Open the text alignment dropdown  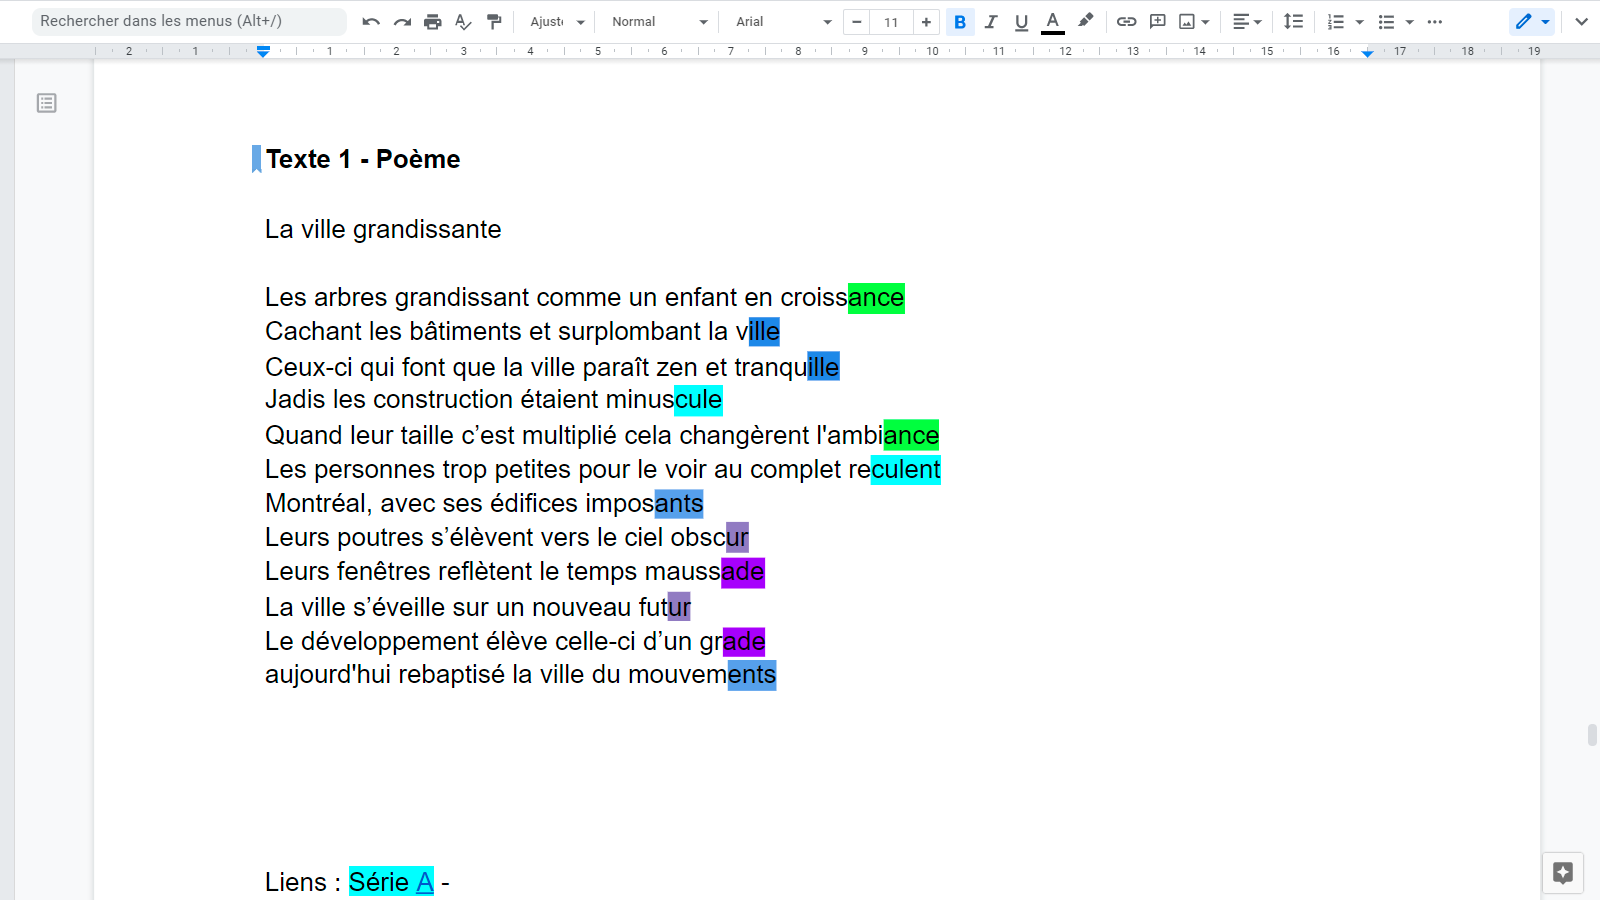(x=1247, y=21)
